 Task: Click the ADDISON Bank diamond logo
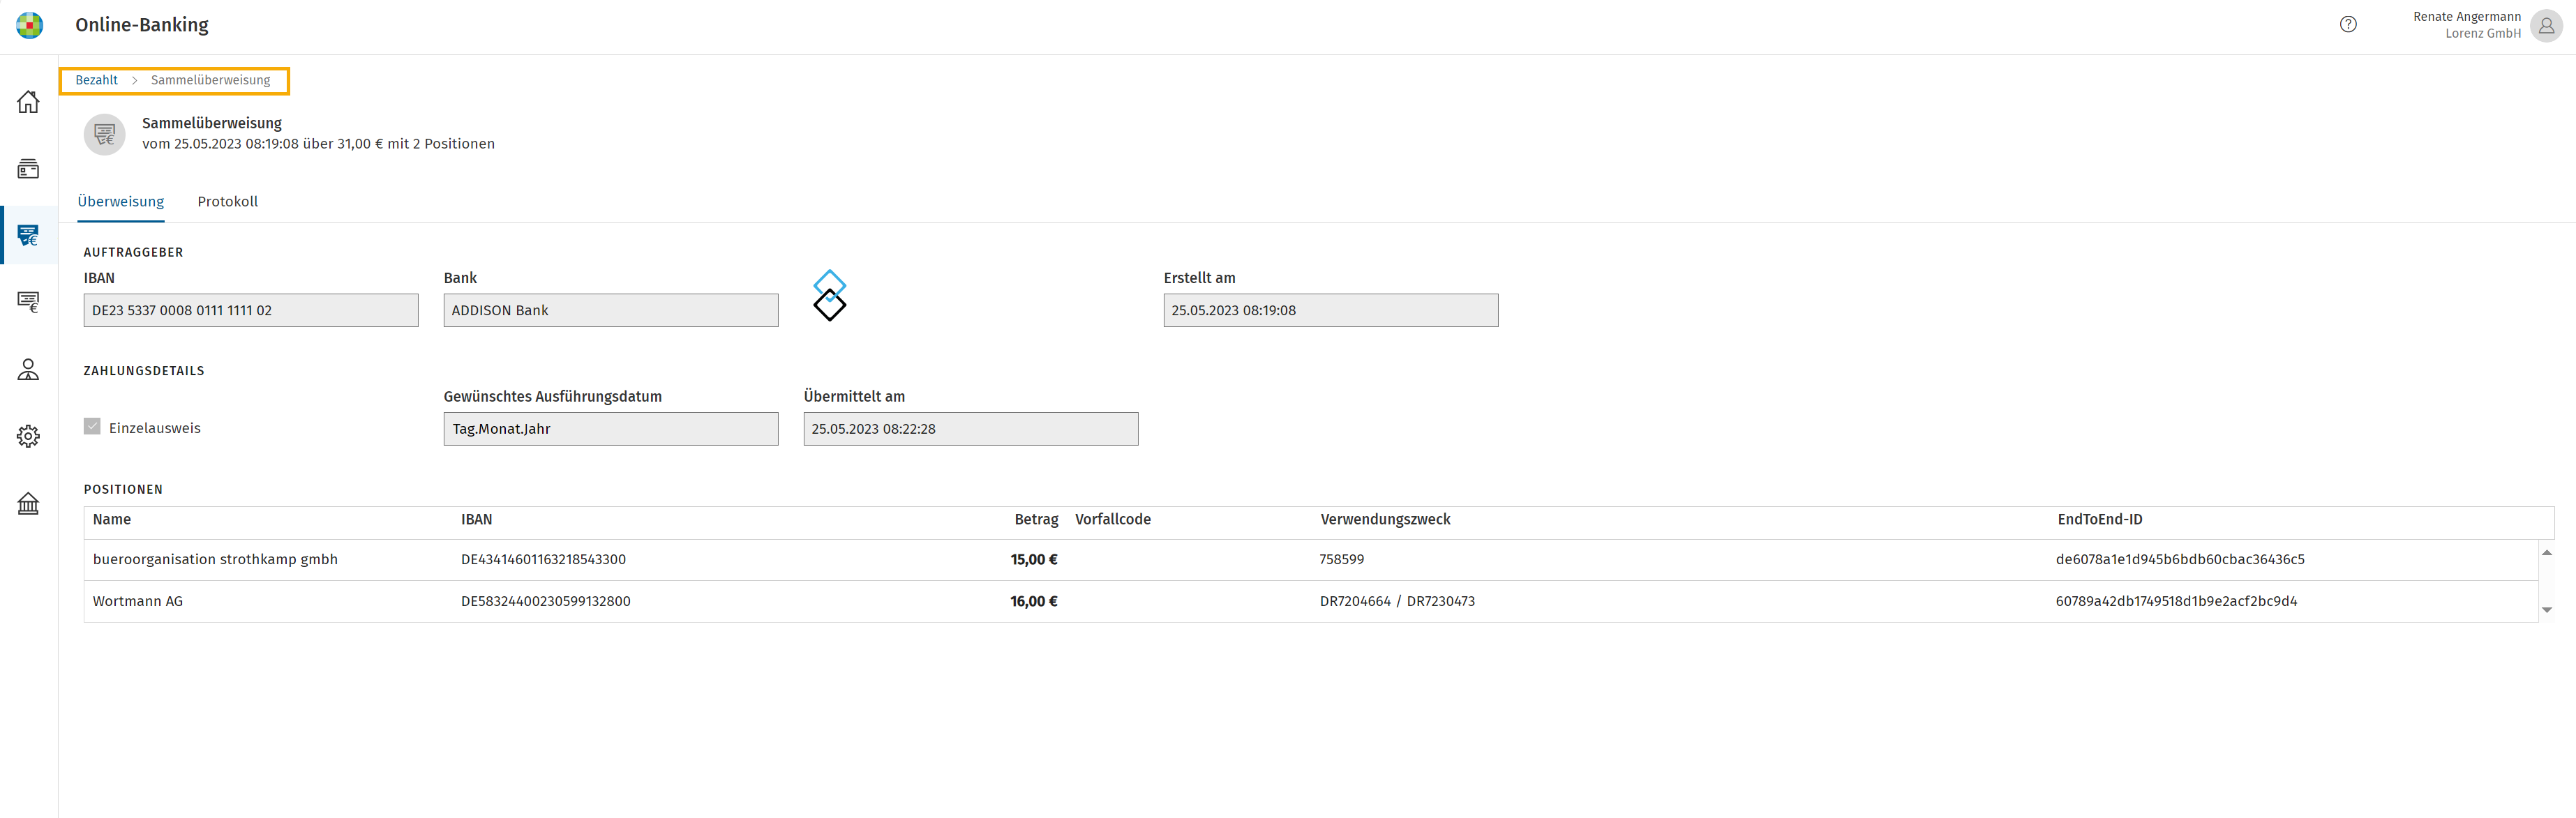click(829, 295)
